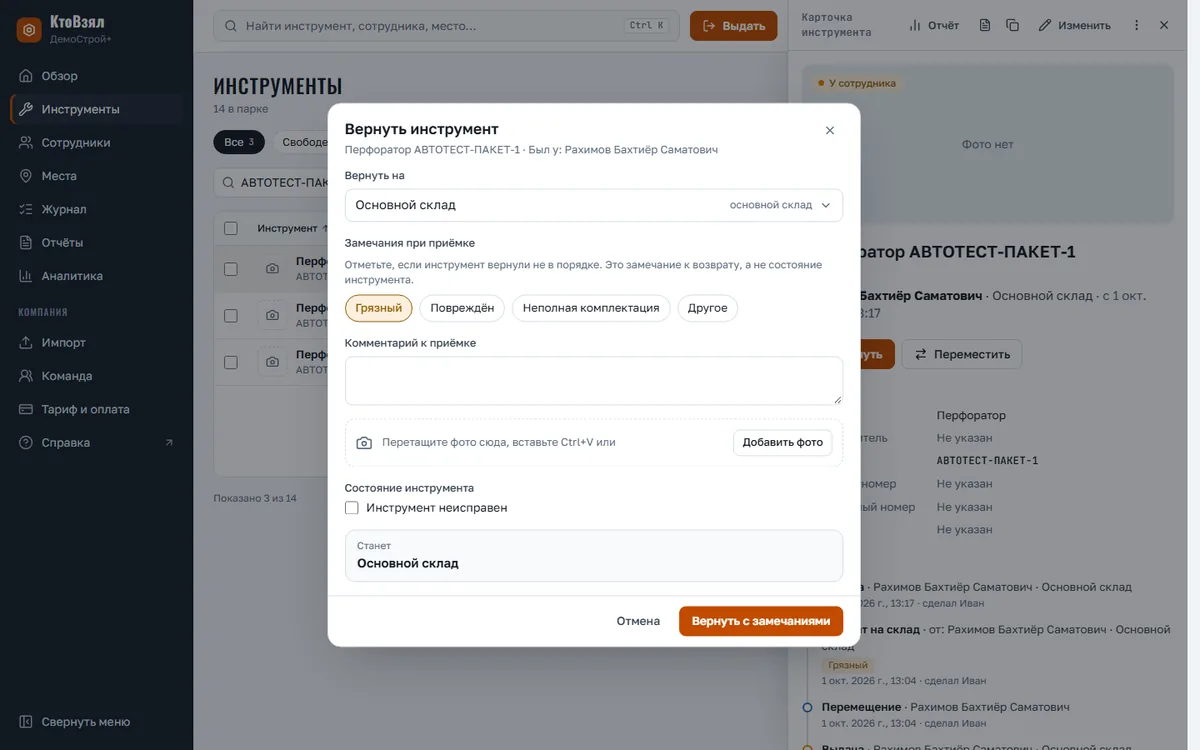This screenshot has width=1200, height=750.
Task: Close the Вернуть инструмент dialog
Action: point(829,130)
